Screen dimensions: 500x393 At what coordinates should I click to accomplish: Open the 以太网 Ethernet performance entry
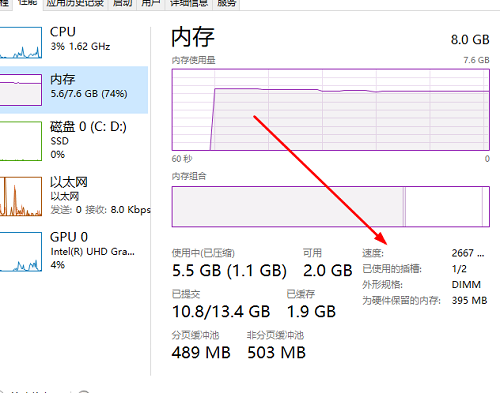pos(74,196)
